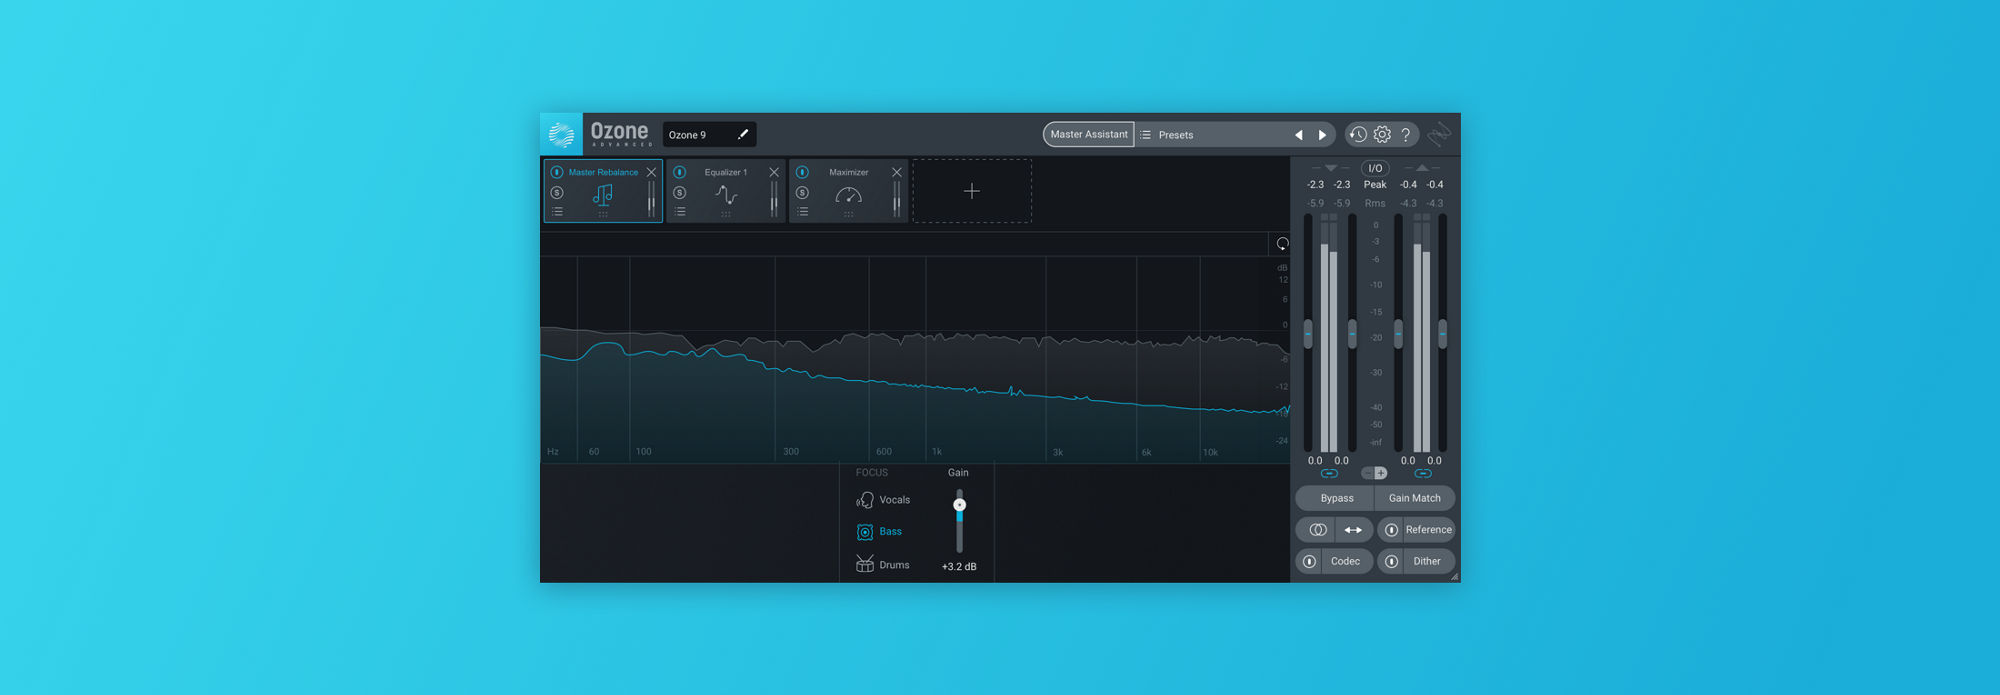Open the undo history clock icon
This screenshot has height=695, width=2000.
tap(1357, 134)
